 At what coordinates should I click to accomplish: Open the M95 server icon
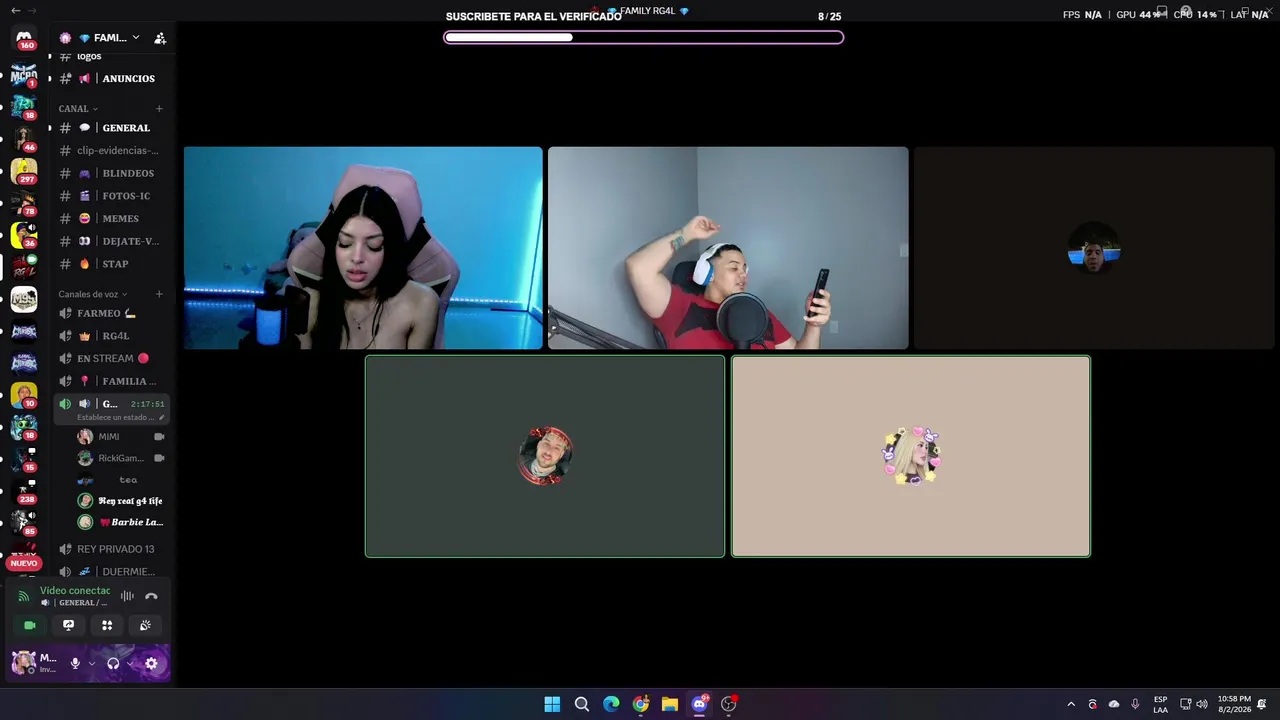(24, 299)
